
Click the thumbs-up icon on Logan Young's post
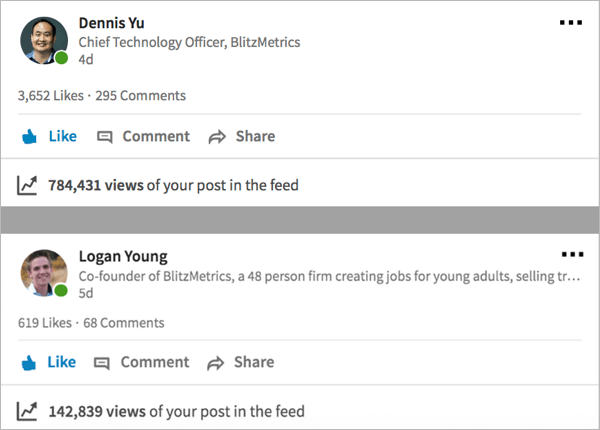[28, 363]
